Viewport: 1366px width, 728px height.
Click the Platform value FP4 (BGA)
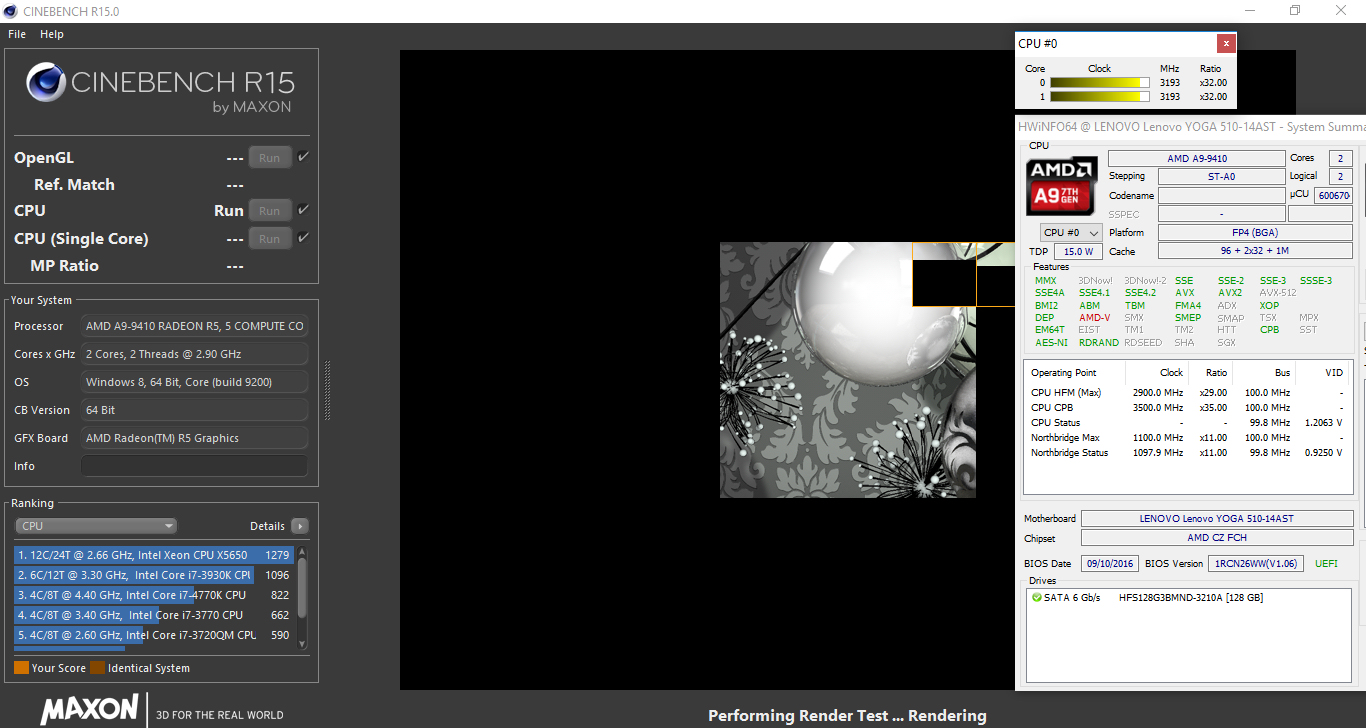(x=1255, y=232)
